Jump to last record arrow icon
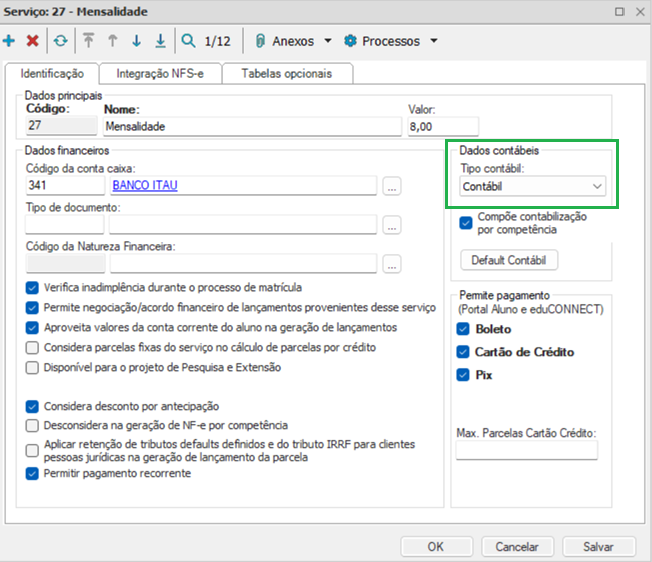 point(161,41)
